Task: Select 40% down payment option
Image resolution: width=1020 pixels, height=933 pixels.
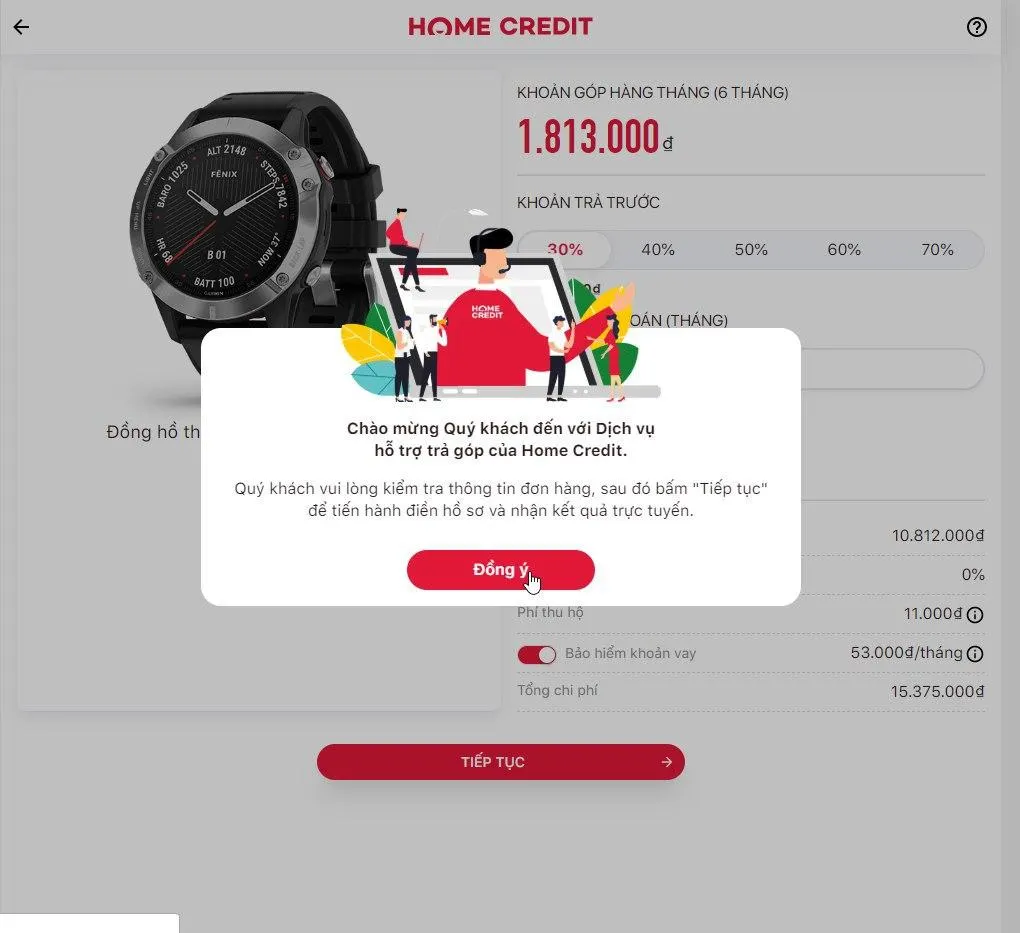Action: [658, 249]
